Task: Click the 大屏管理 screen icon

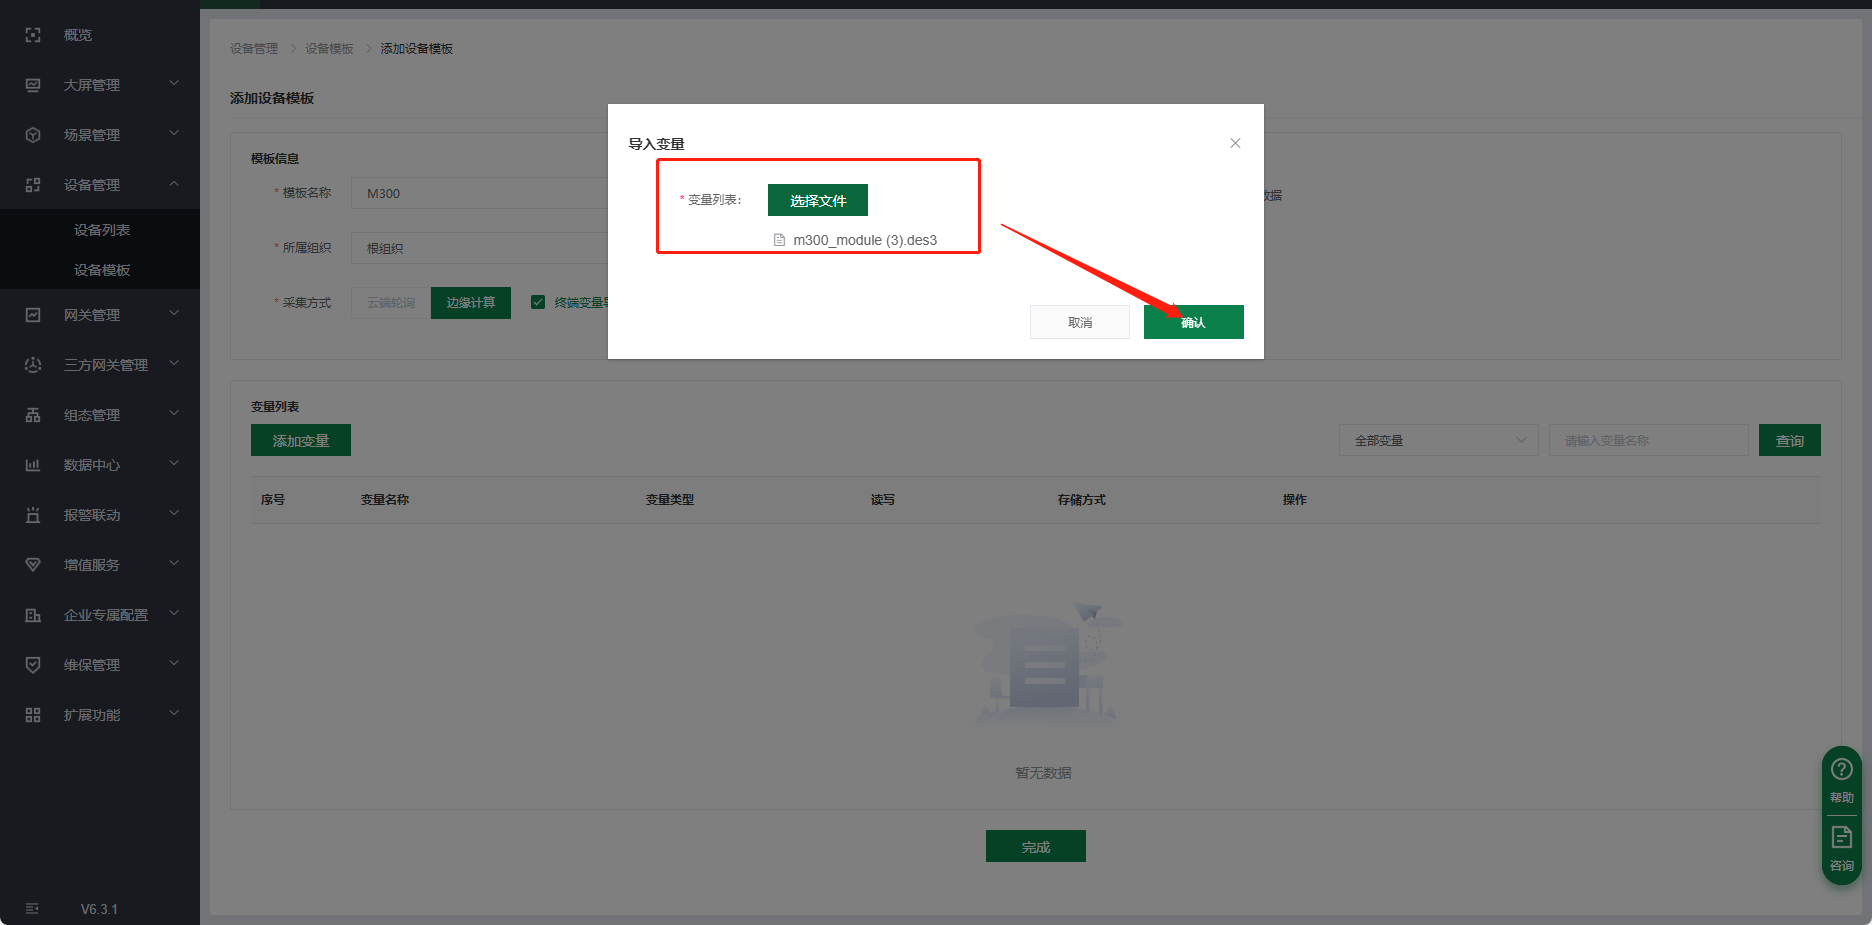Action: pyautogui.click(x=33, y=85)
